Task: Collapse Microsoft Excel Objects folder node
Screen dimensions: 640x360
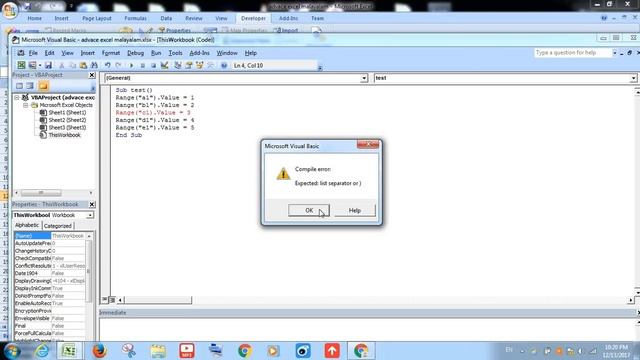Action: click(25, 105)
